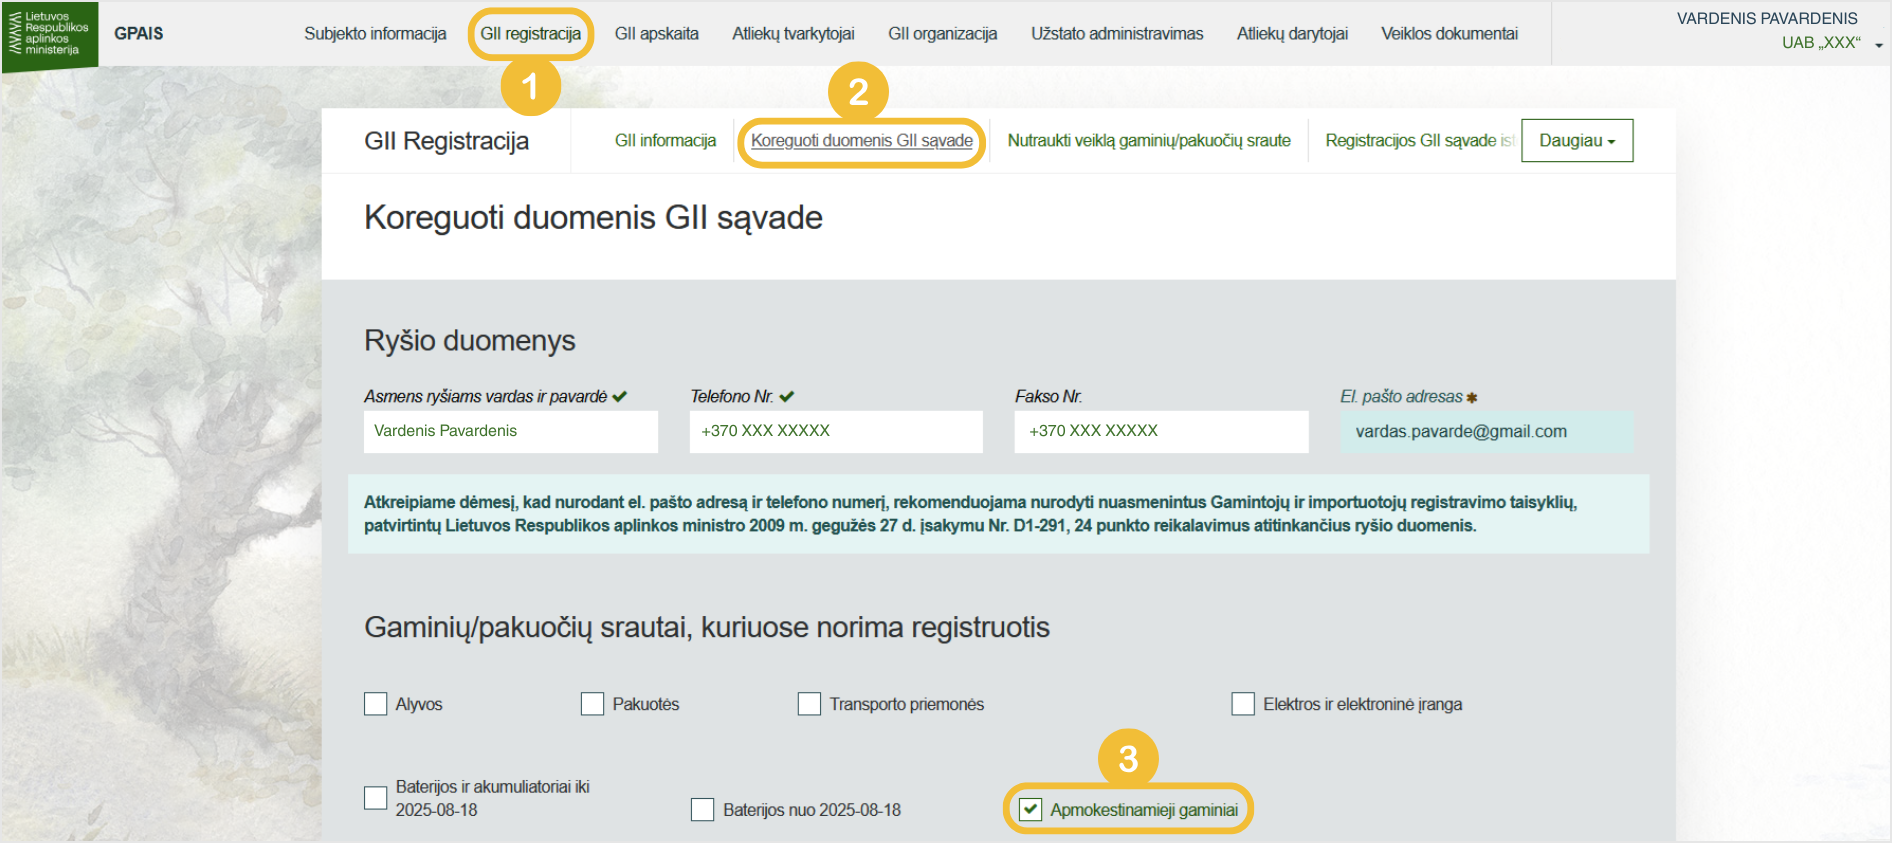Go to Atliekų tvarkytojai menu
The image size is (1892, 843).
pyautogui.click(x=793, y=34)
